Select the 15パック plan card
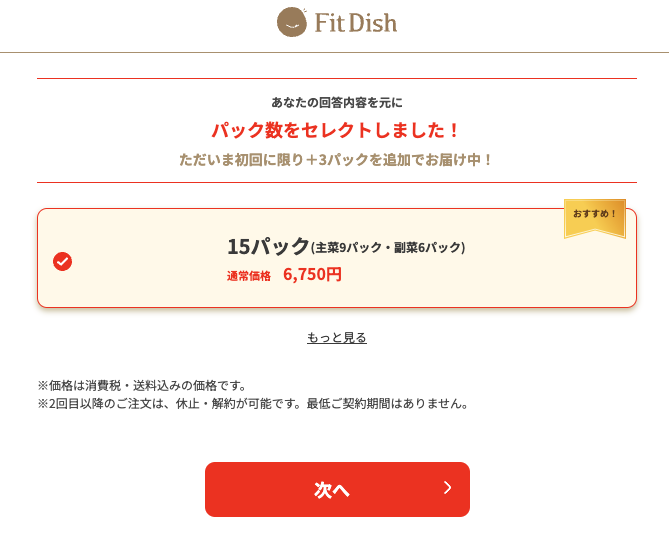 337,258
